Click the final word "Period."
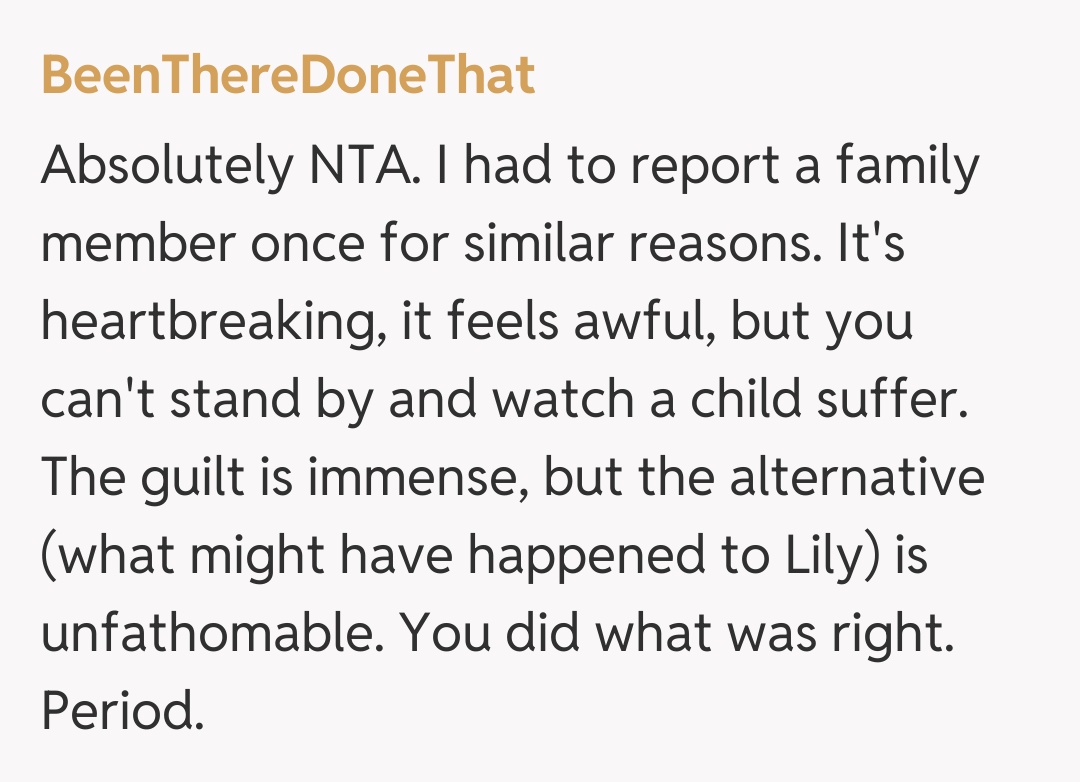 point(122,713)
